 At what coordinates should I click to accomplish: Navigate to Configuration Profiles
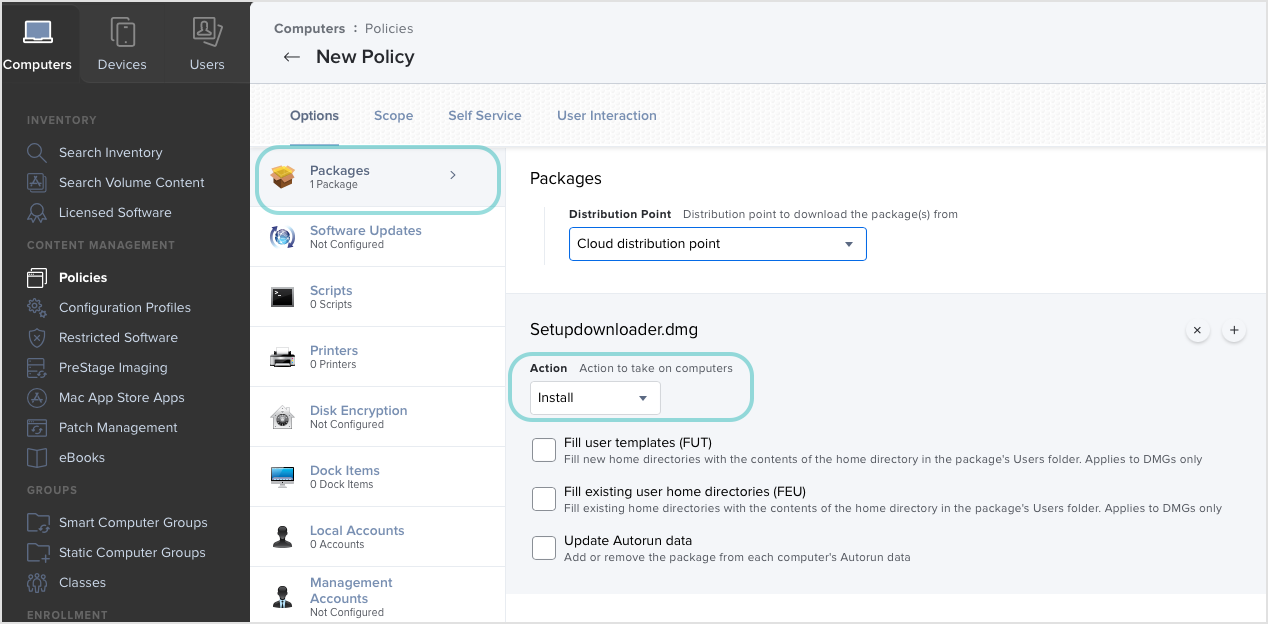pos(125,307)
